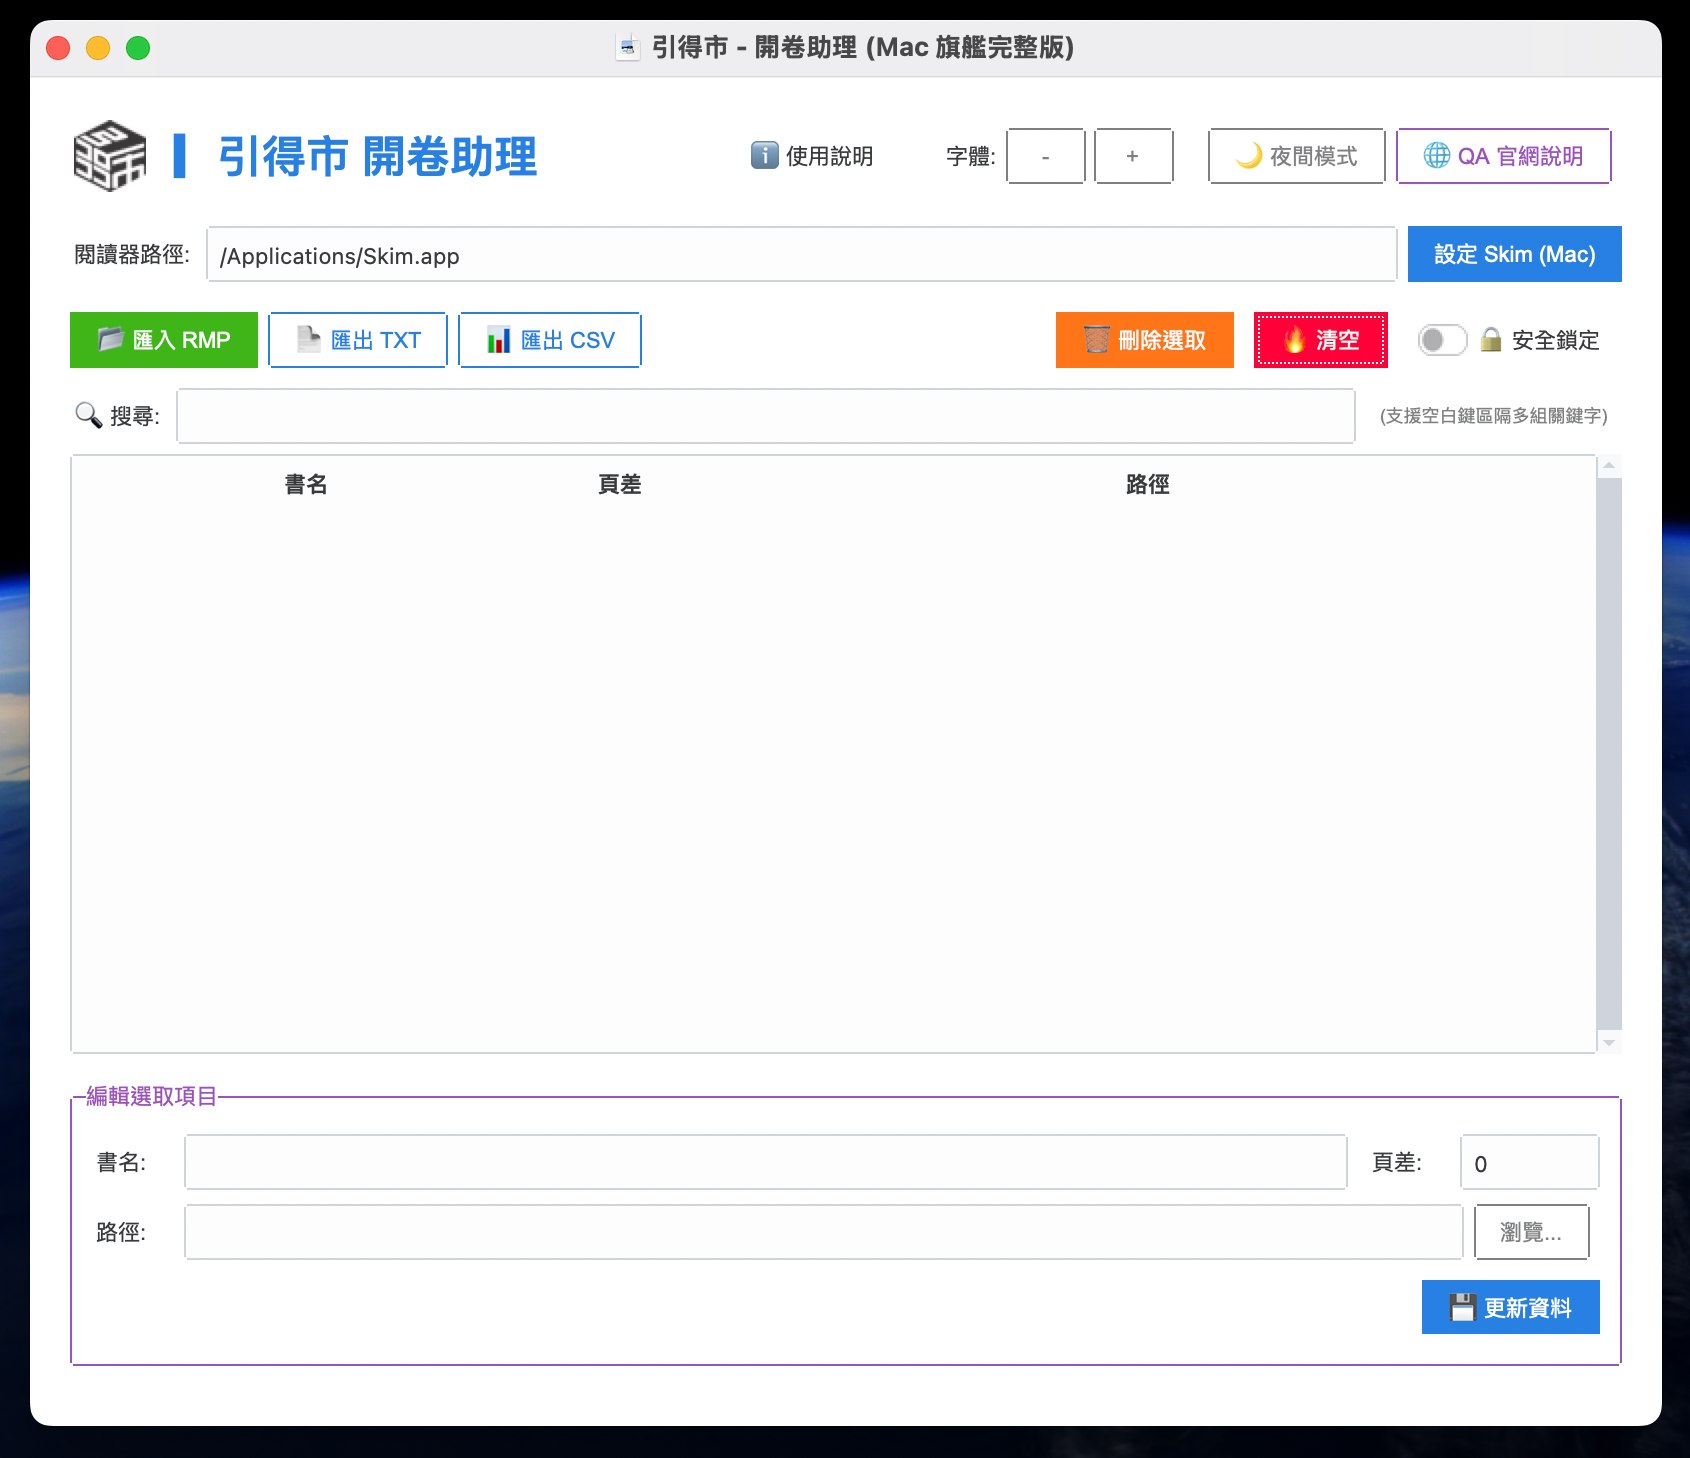The width and height of the screenshot is (1690, 1458).
Task: Export the list with 匯出 CSV
Action: 550,340
